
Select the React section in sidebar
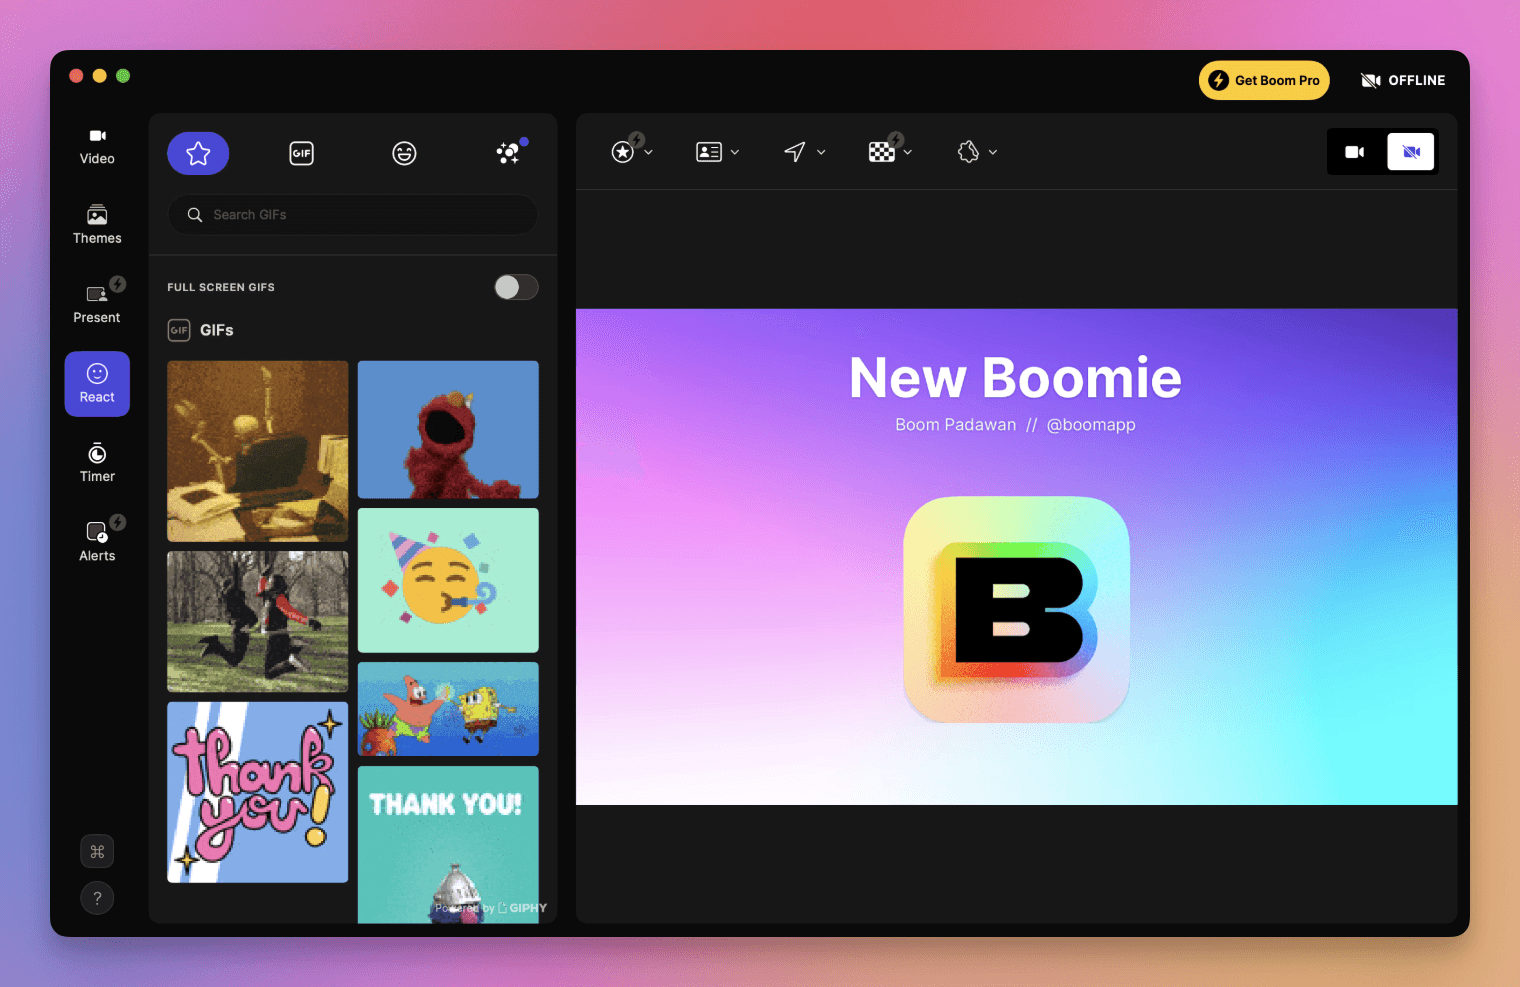click(97, 384)
